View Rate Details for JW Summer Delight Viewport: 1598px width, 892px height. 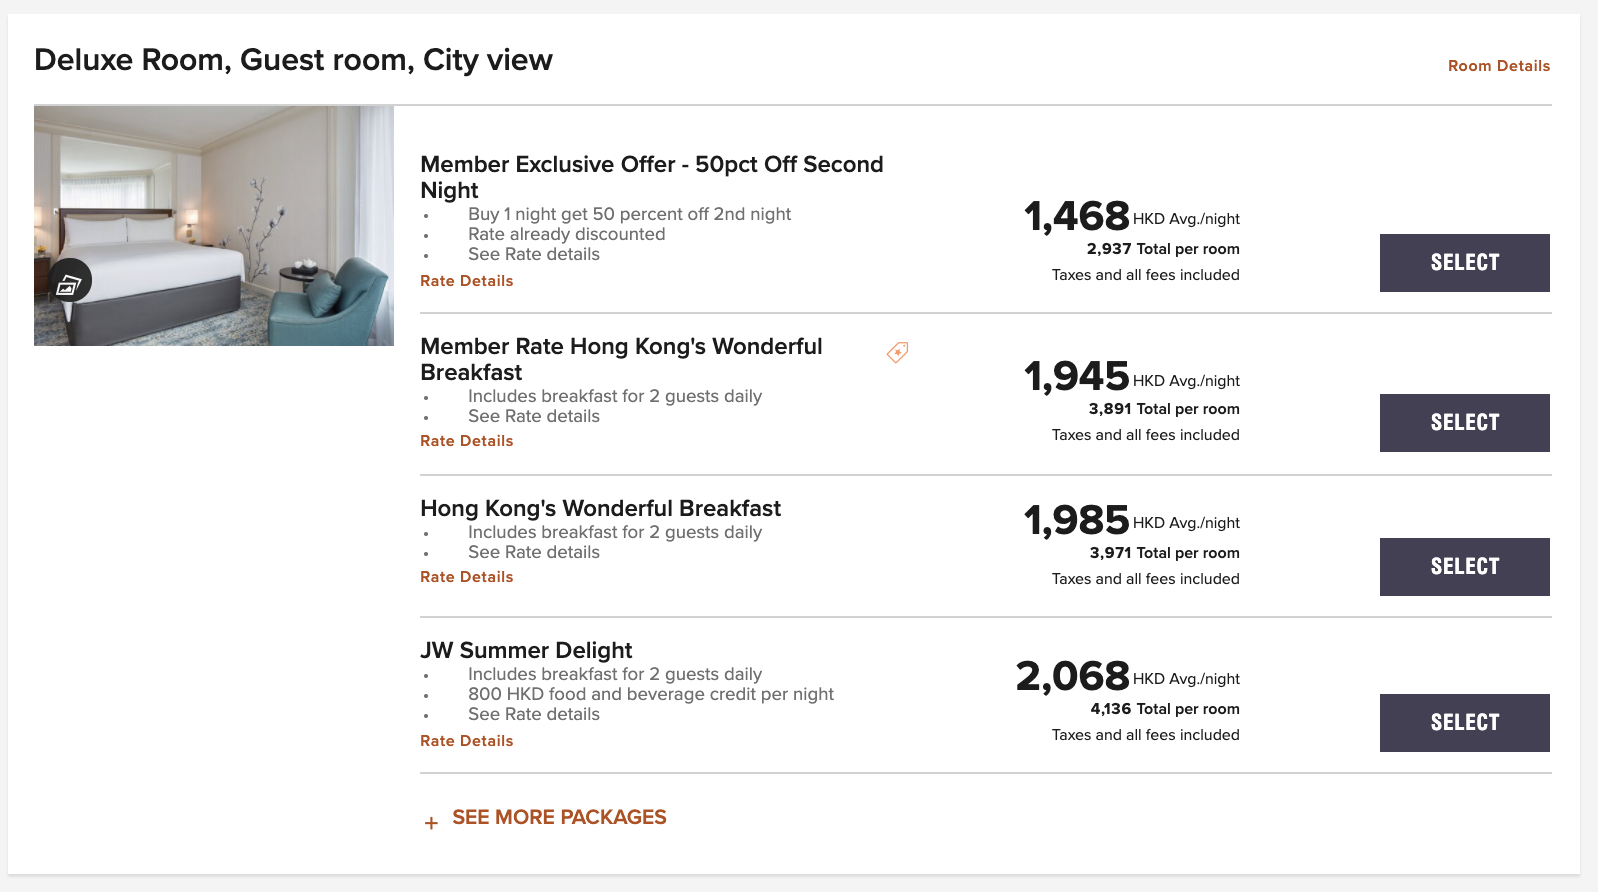coord(466,741)
